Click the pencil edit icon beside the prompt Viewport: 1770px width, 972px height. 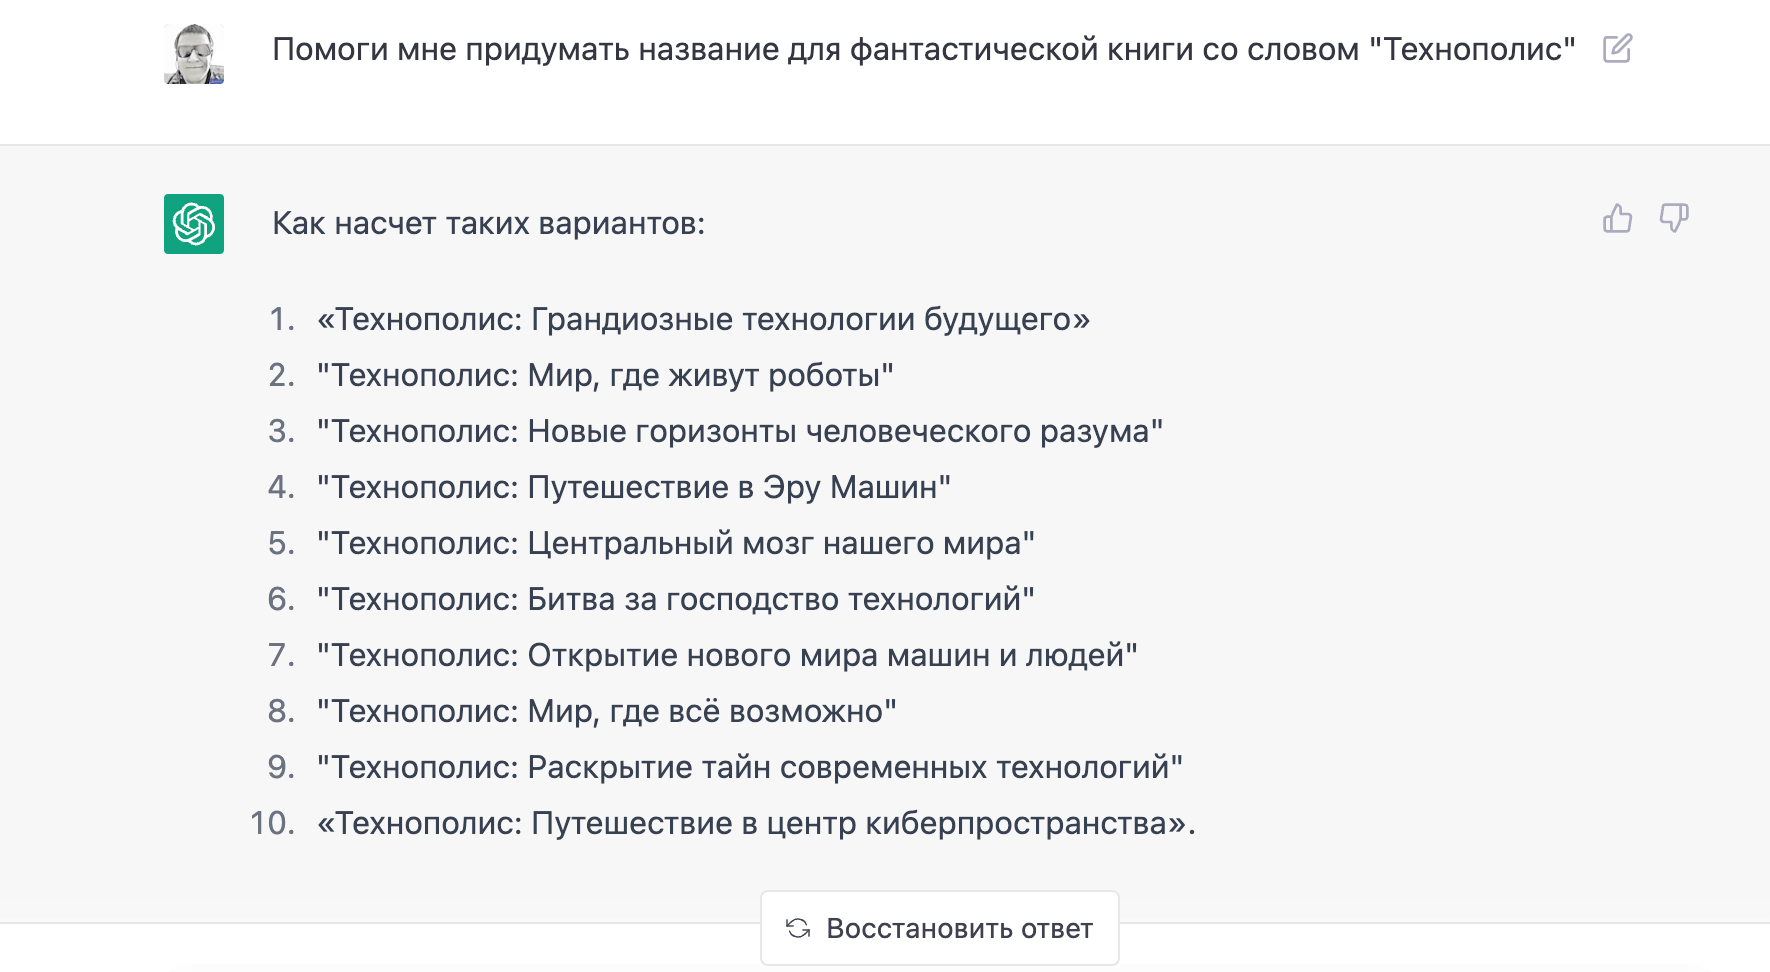(1617, 48)
